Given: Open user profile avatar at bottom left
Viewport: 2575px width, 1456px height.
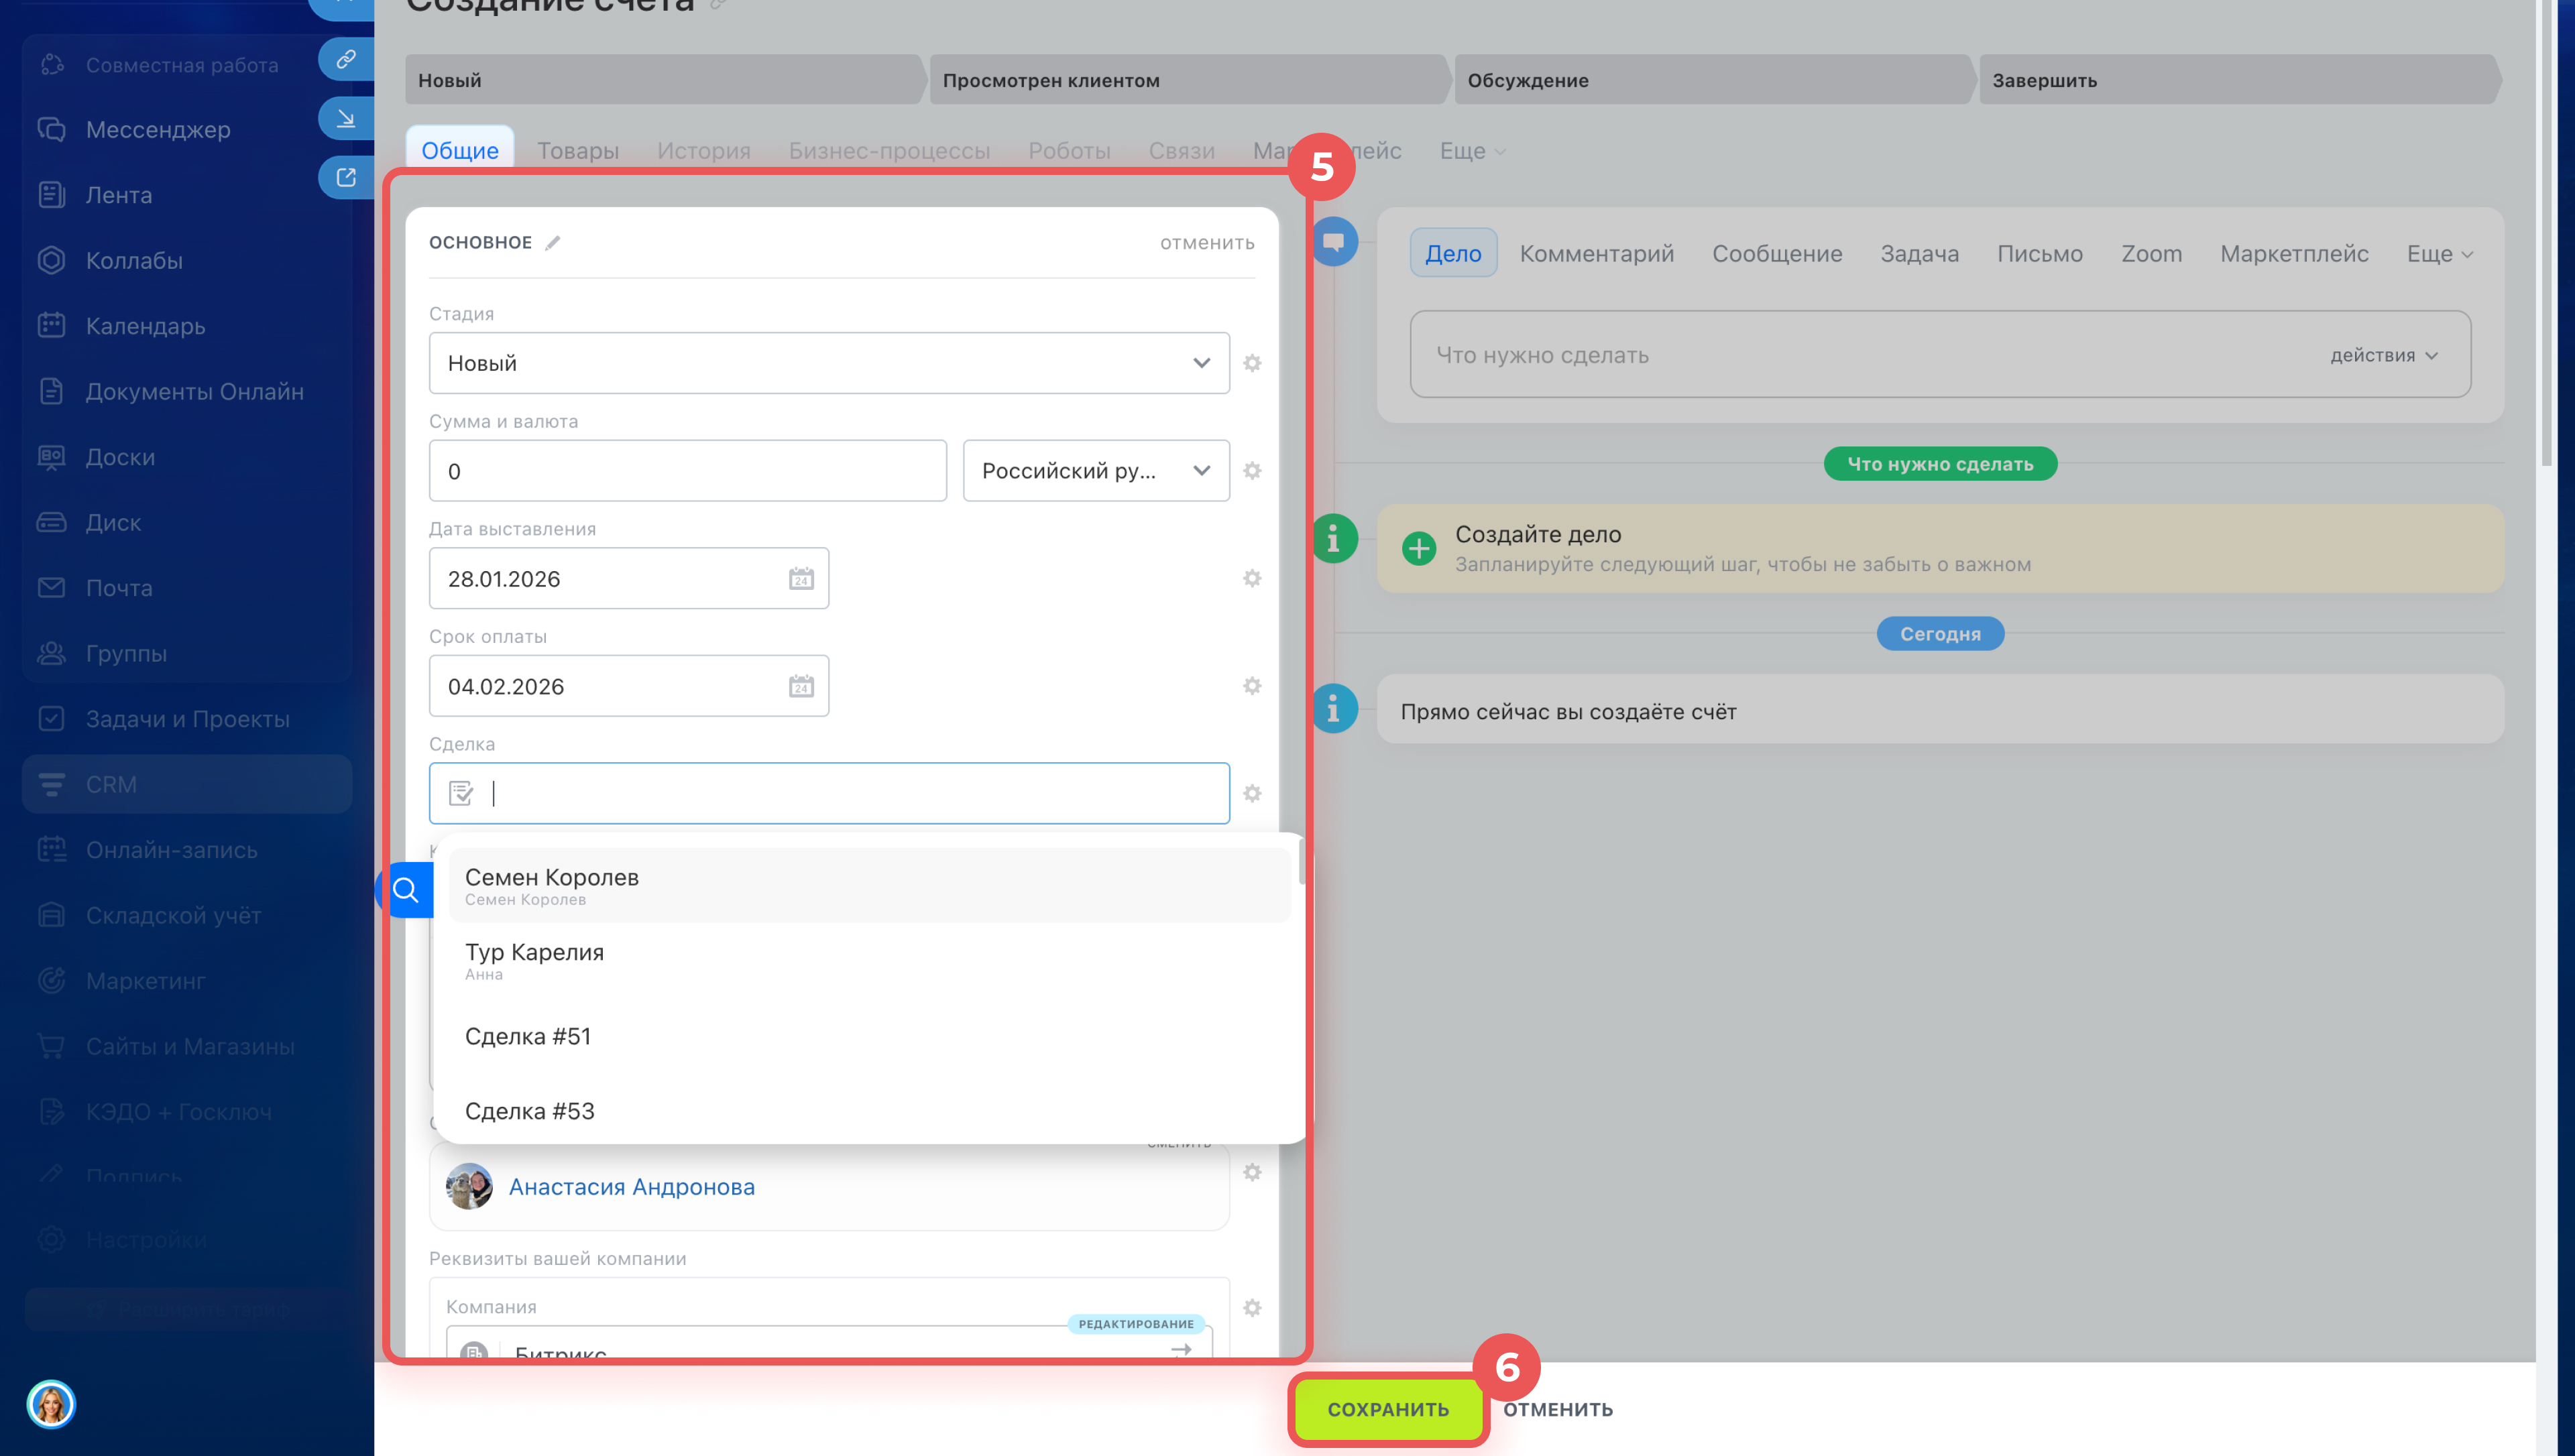Looking at the screenshot, I should coord(51,1404).
